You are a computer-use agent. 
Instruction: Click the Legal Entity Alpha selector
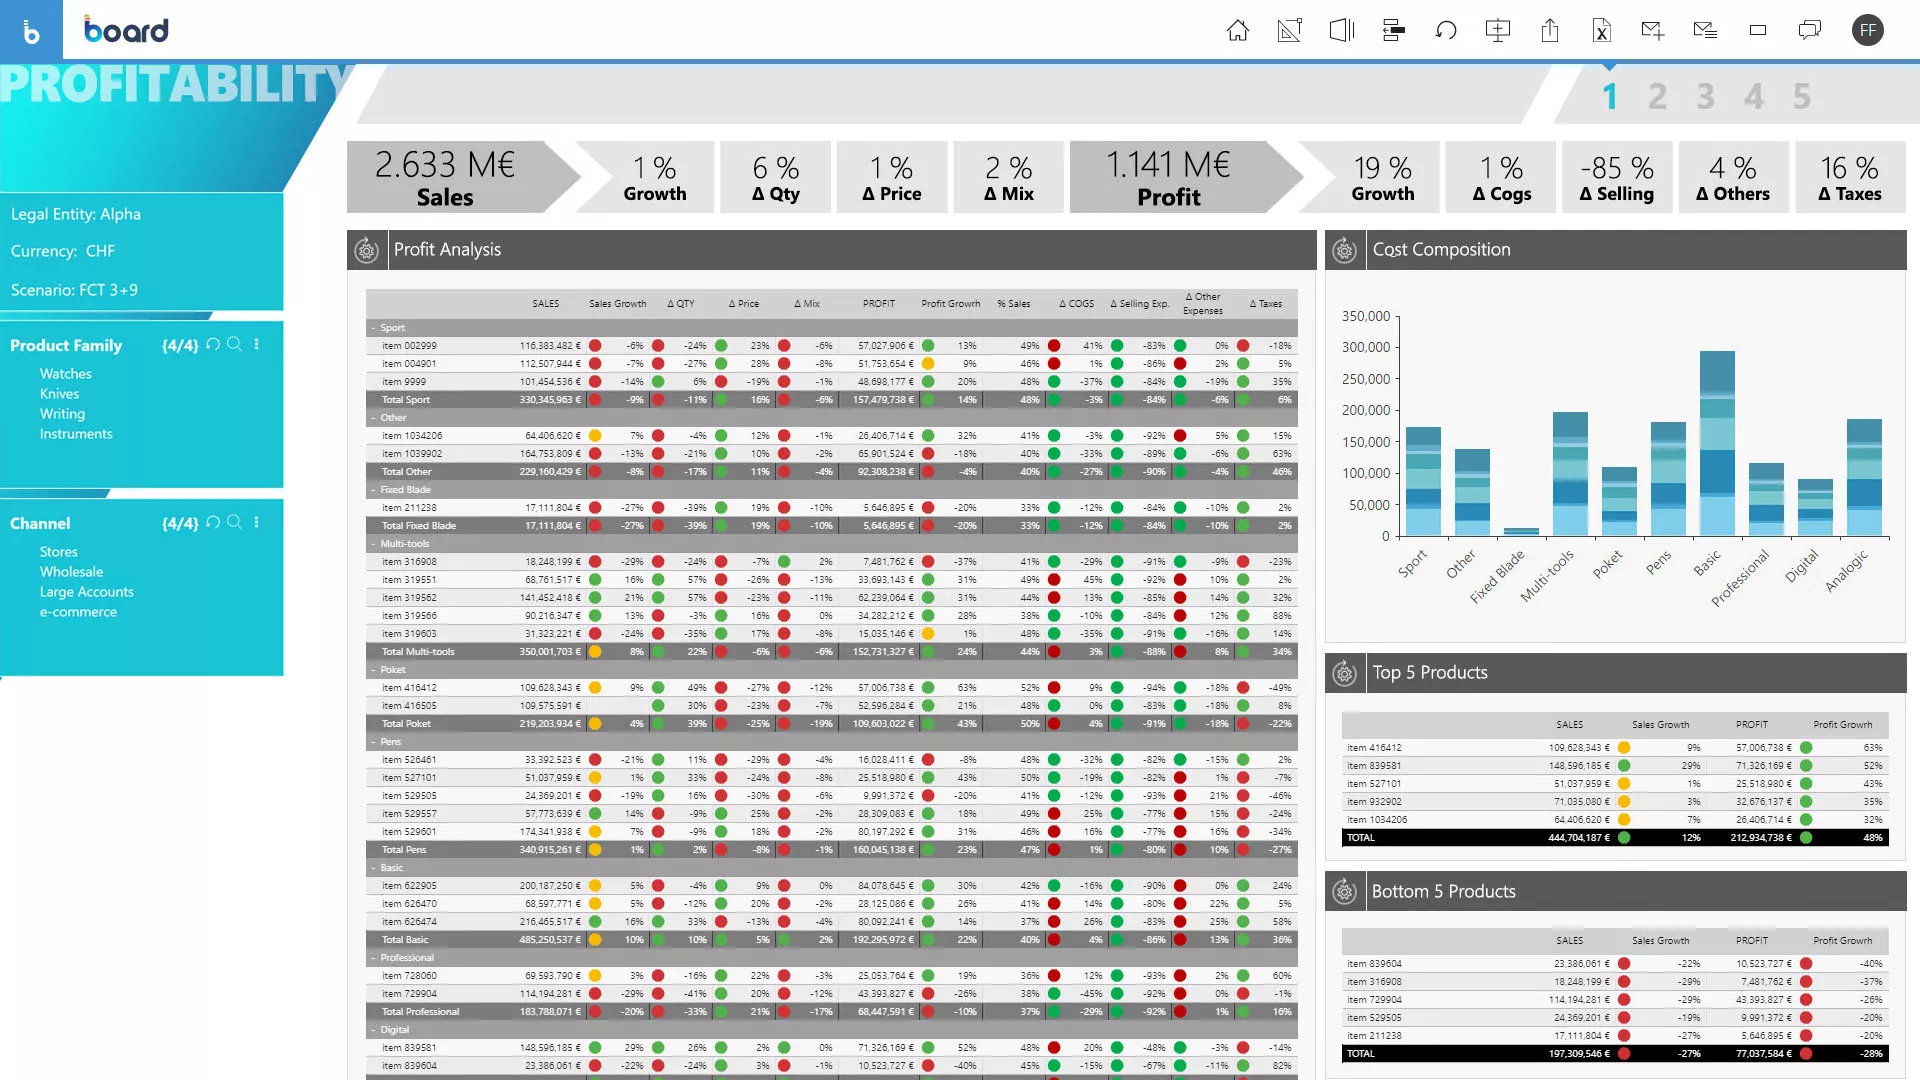click(x=75, y=212)
